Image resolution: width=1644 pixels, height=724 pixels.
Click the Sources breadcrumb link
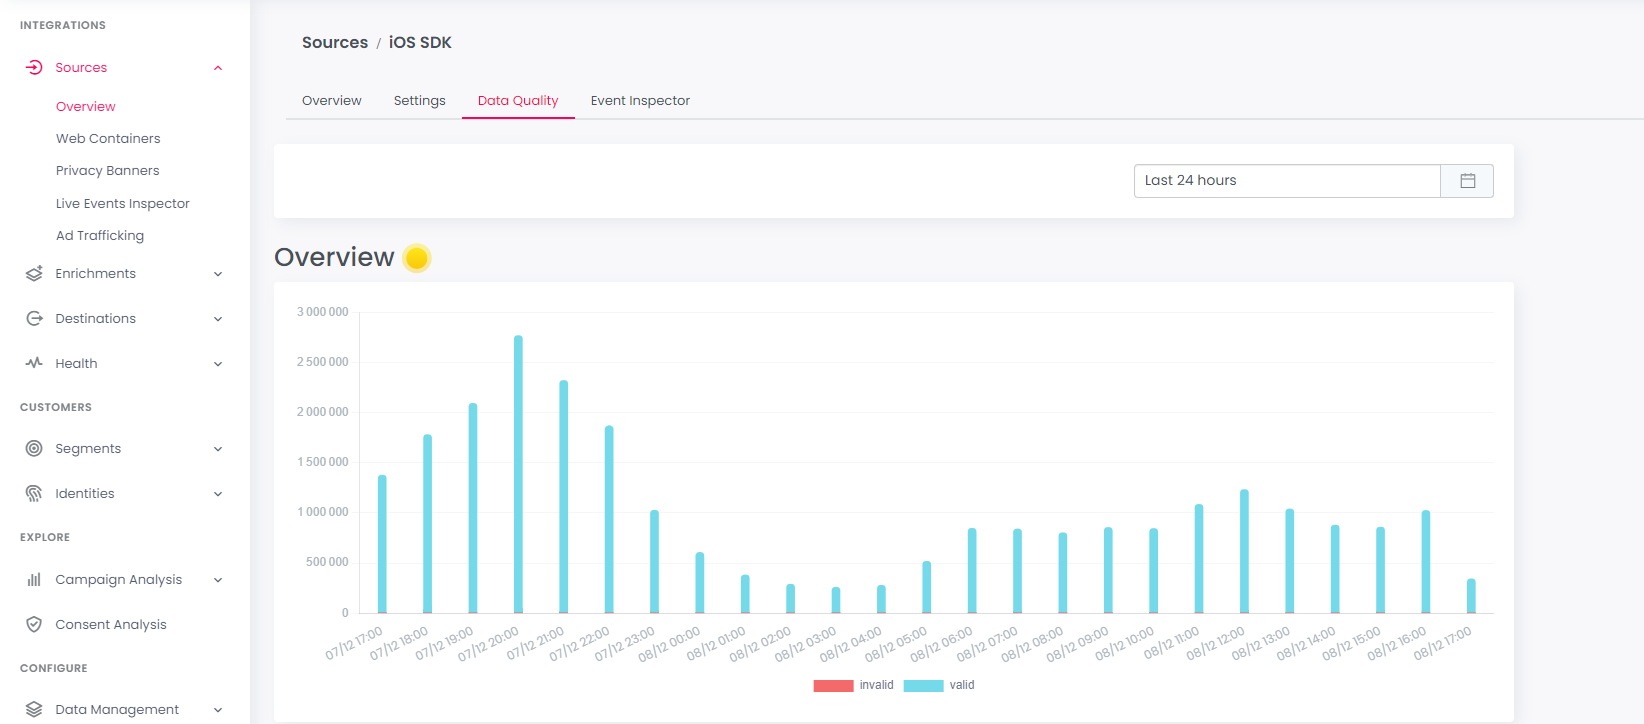[x=335, y=43]
